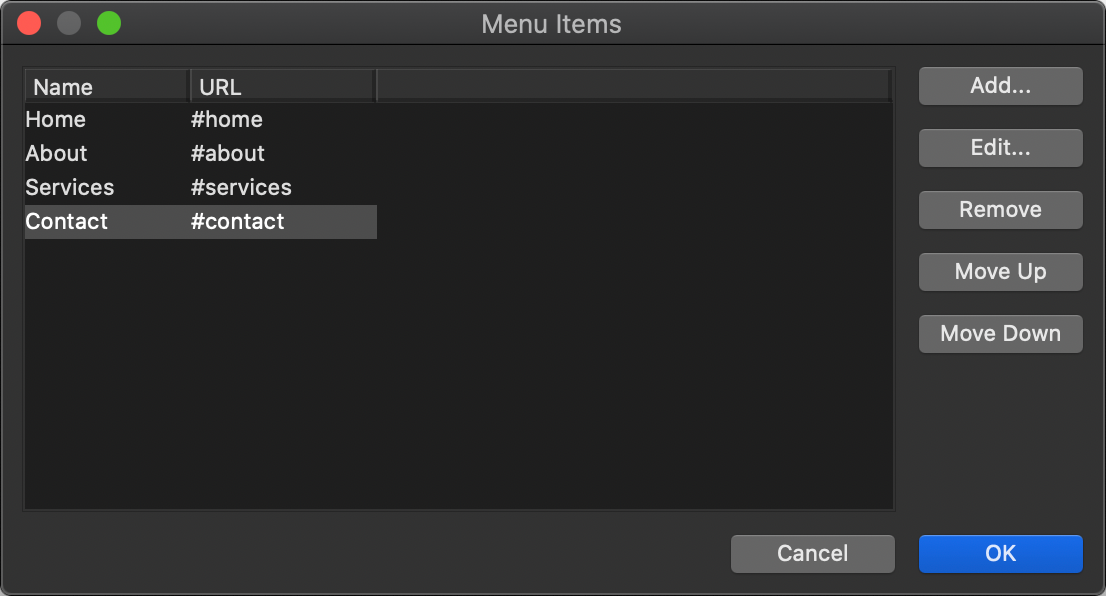1106x596 pixels.
Task: Select the Services menu item row
Action: tap(70, 188)
